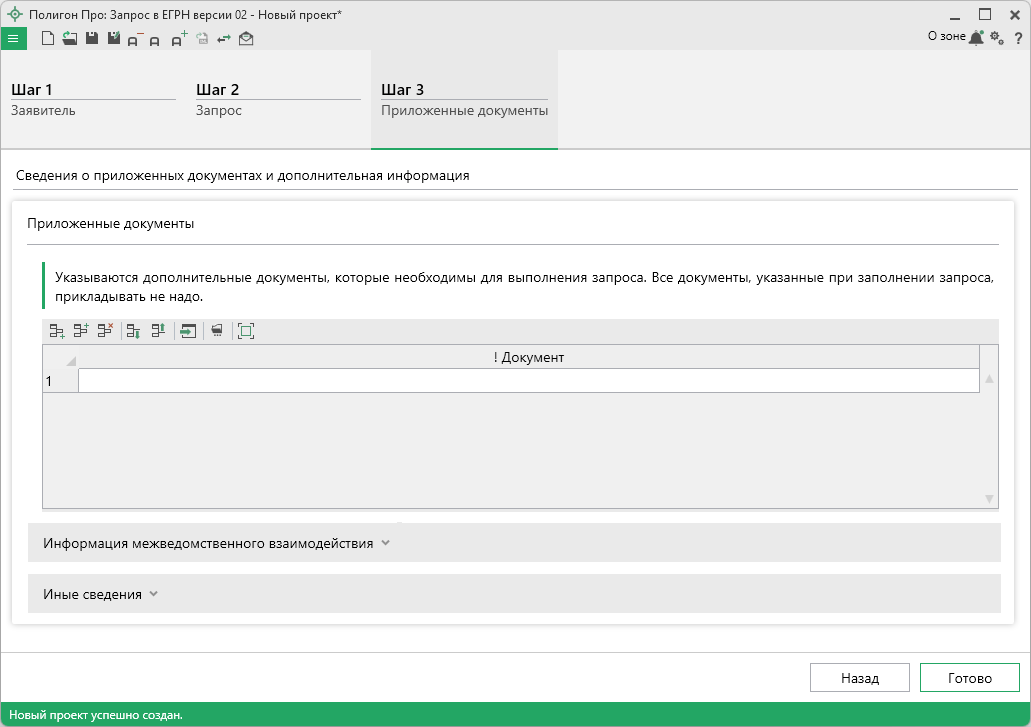Screen dimensions: 1031x727
Task: Switch to Шаг 2 Запрос tab
Action: pyautogui.click(x=278, y=99)
